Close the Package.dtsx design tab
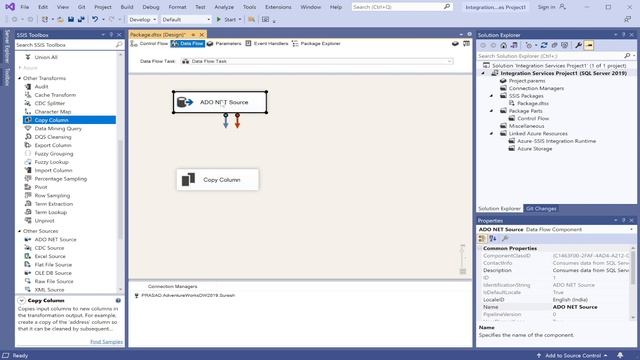The image size is (640, 360). pos(202,35)
